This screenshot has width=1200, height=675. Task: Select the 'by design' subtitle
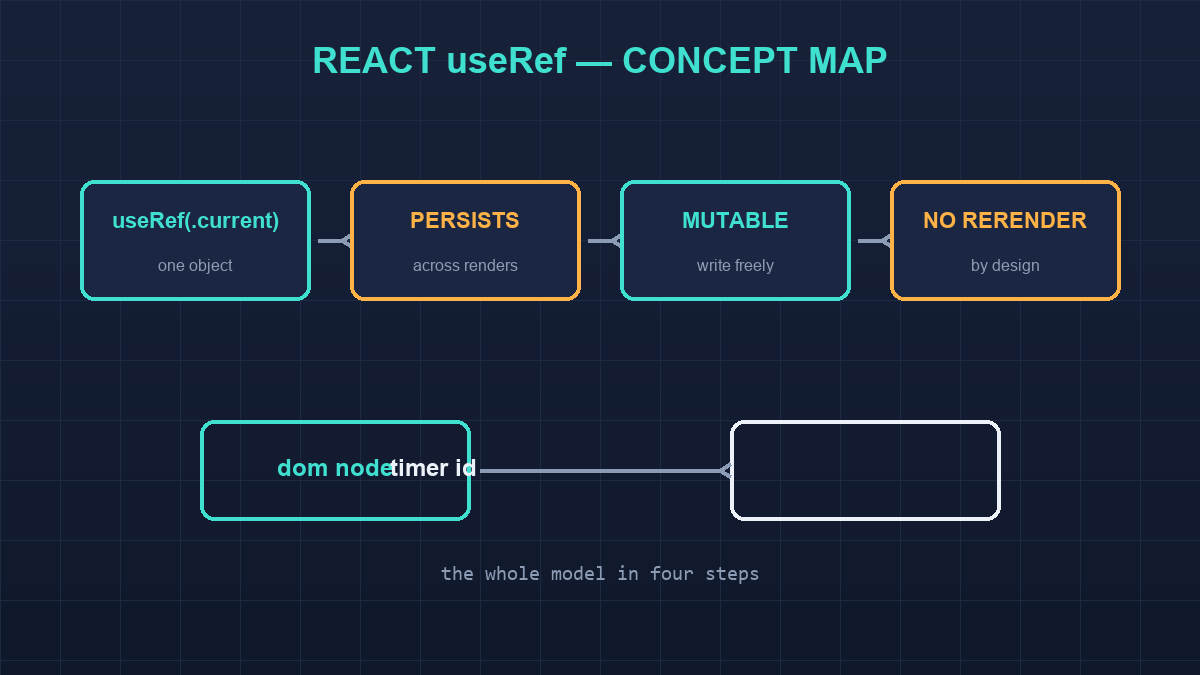pos(1005,266)
